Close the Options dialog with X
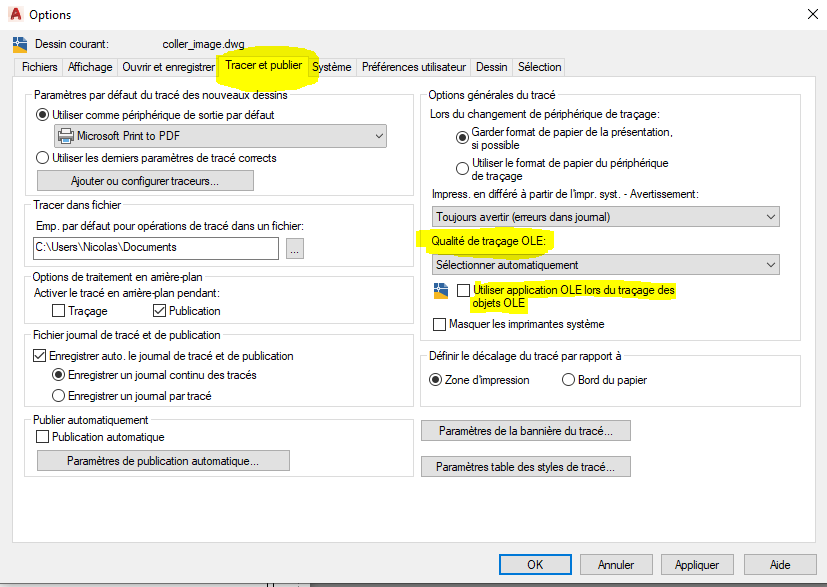The image size is (827, 587). [811, 14]
